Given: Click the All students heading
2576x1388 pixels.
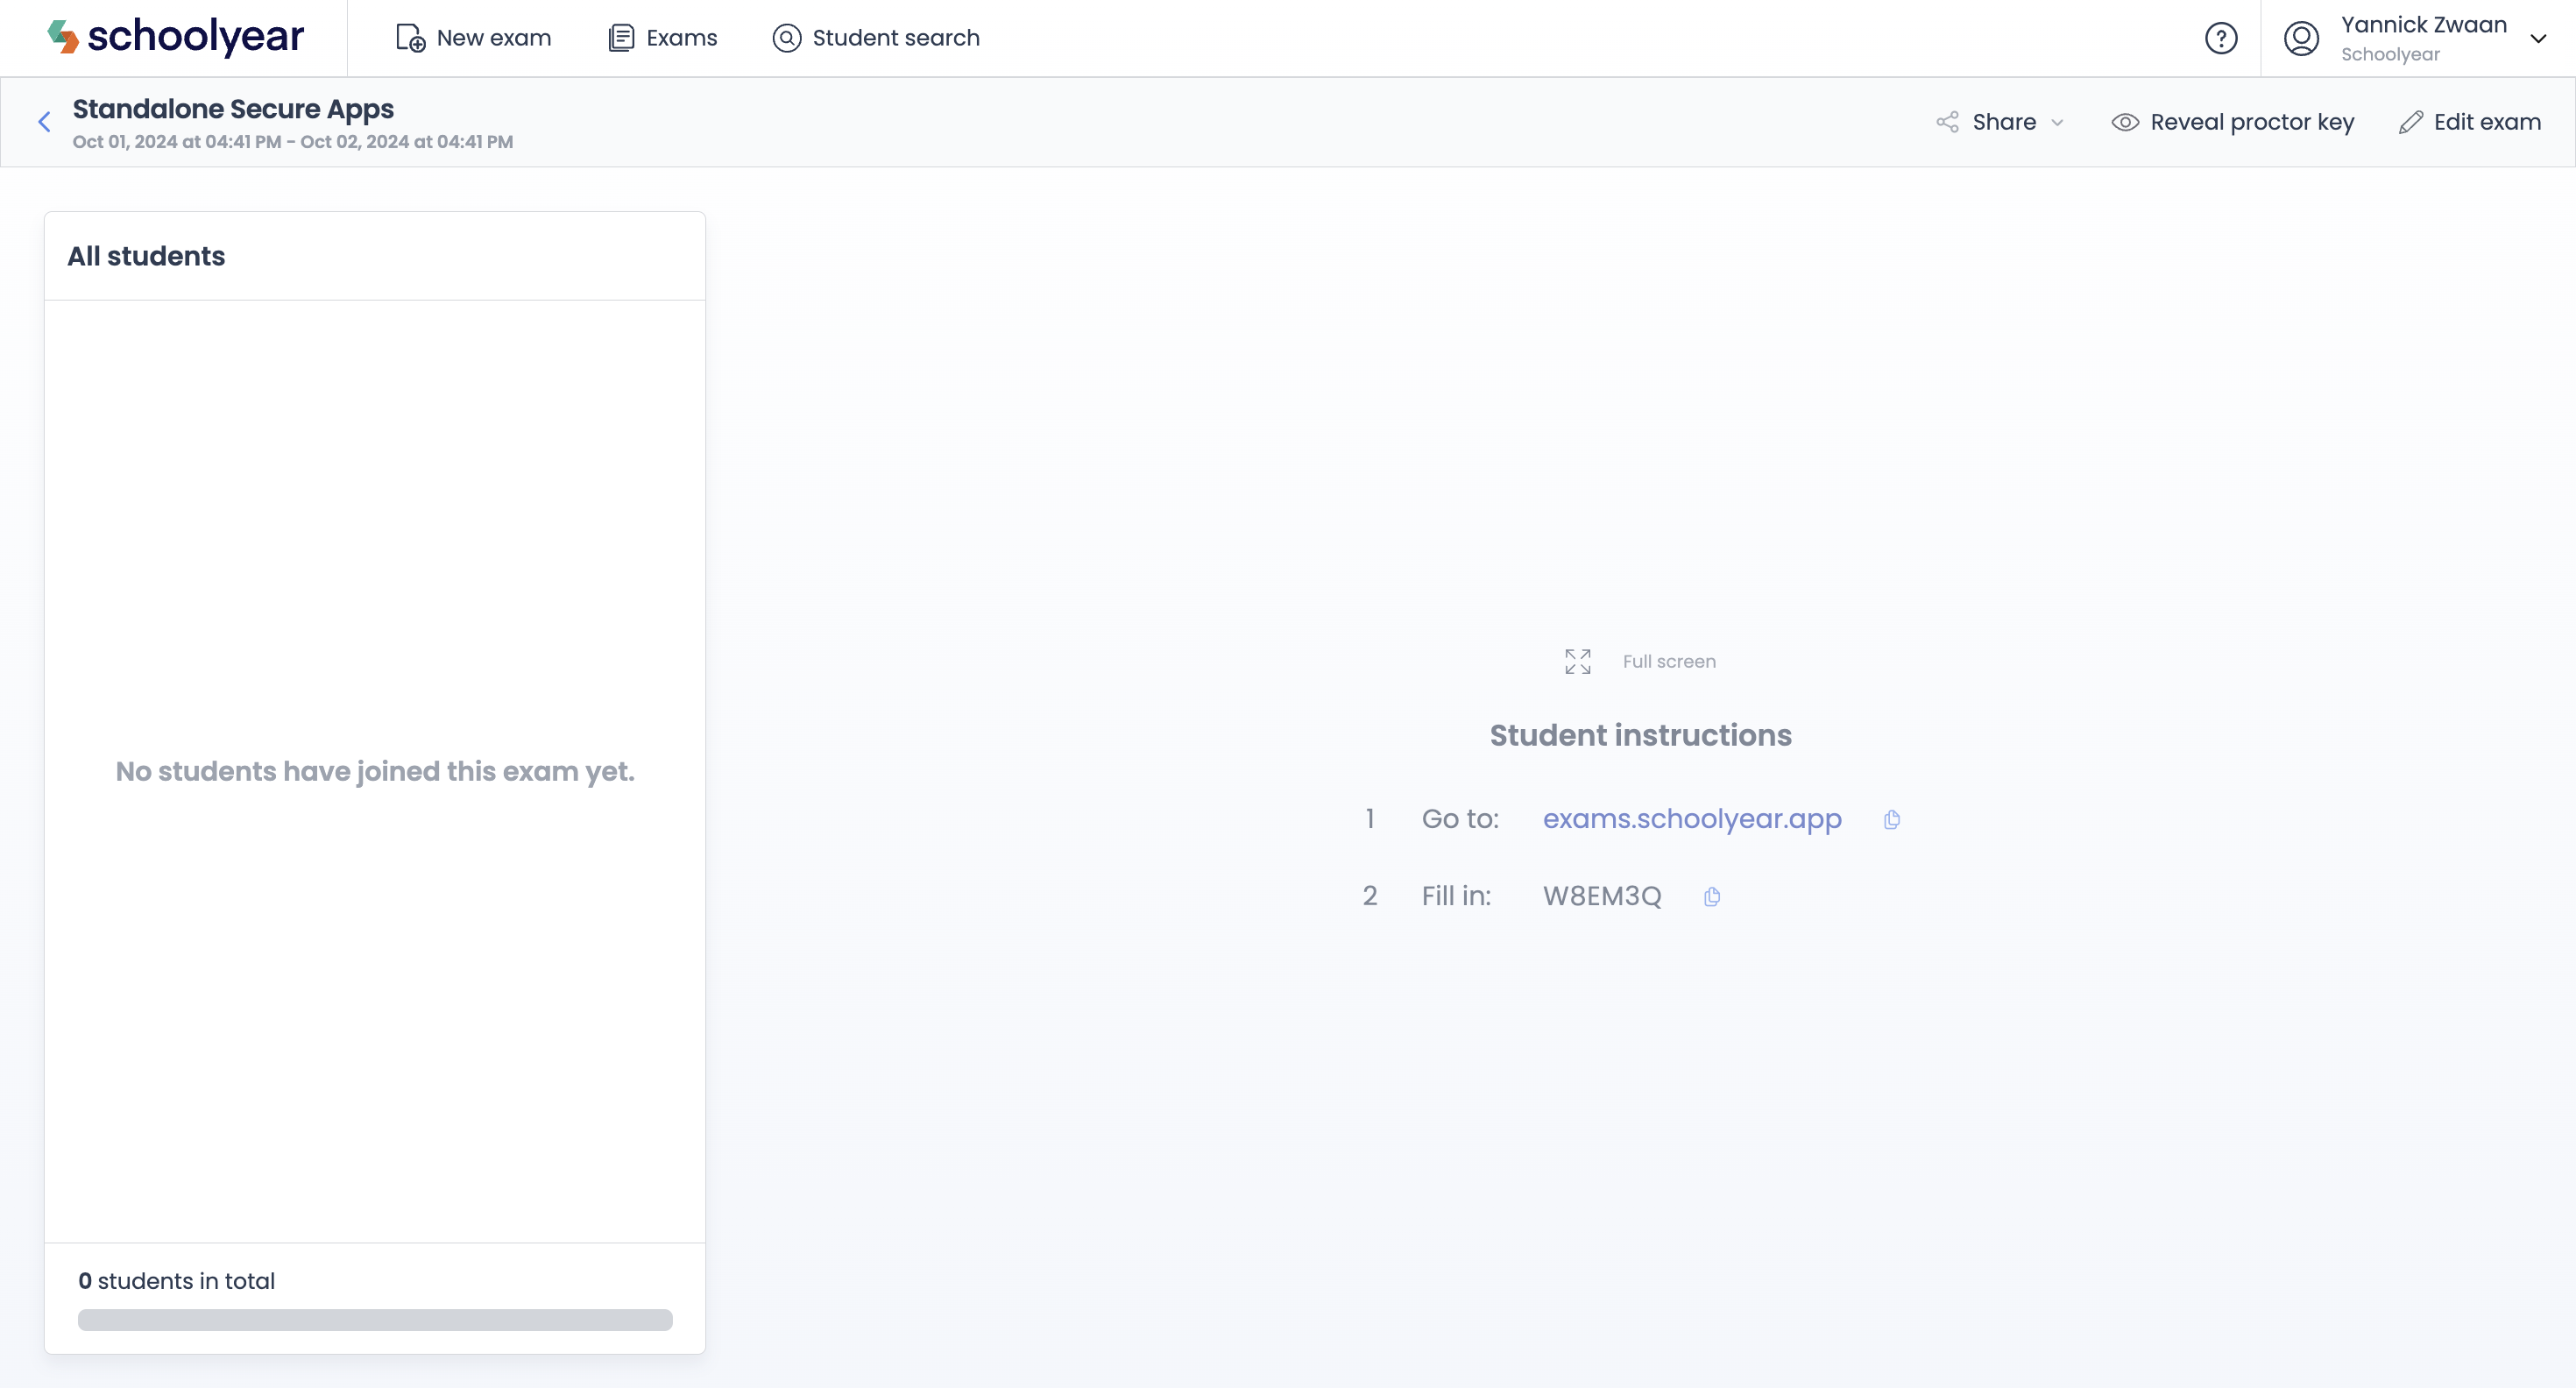Looking at the screenshot, I should [146, 256].
